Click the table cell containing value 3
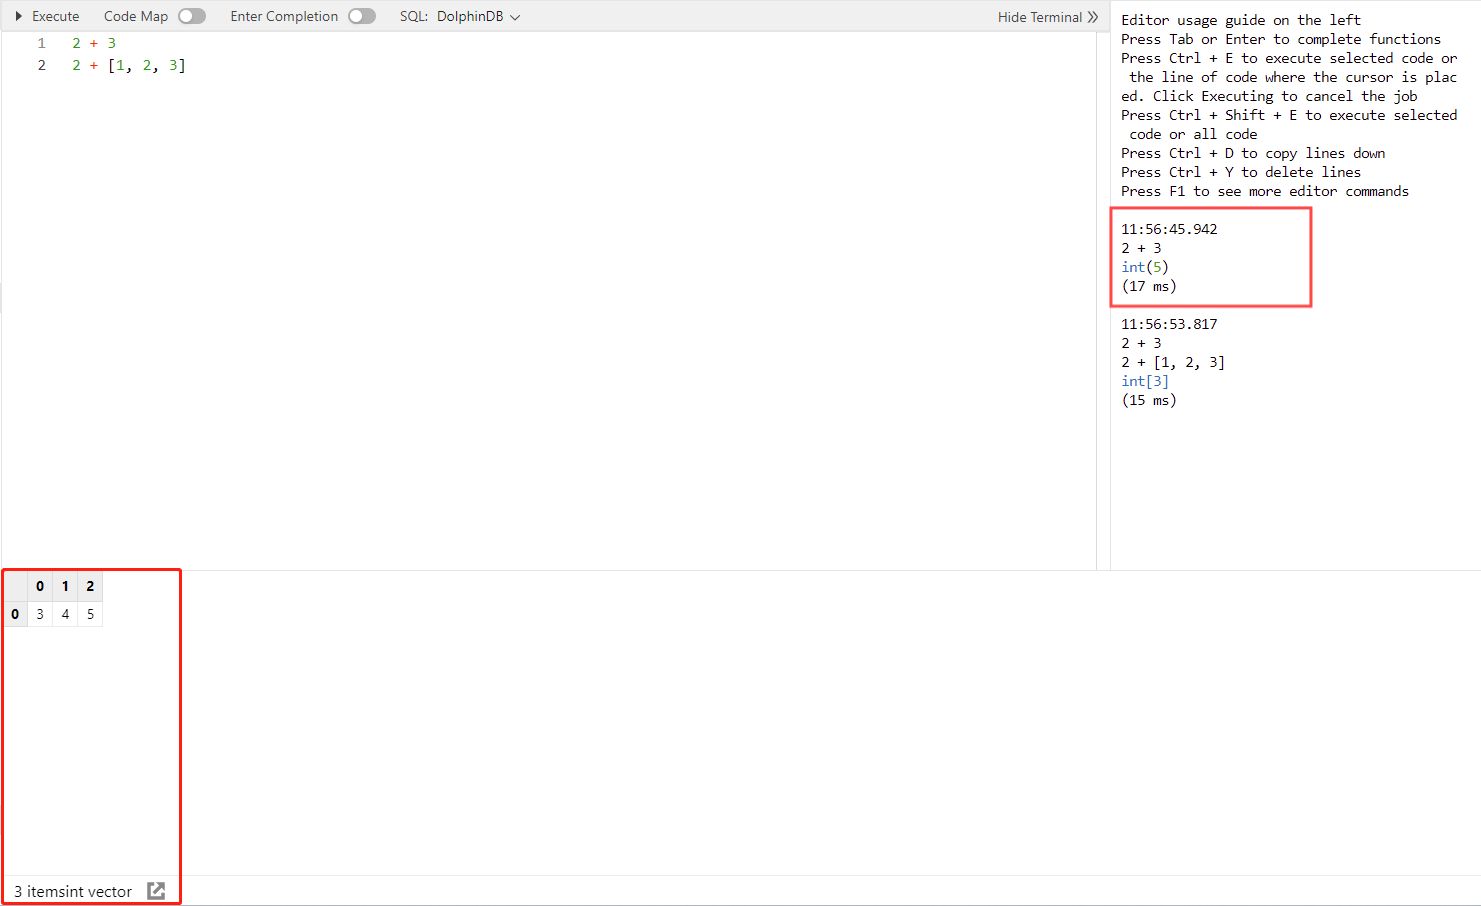Screen dimensions: 1481x906 pyautogui.click(x=40, y=614)
